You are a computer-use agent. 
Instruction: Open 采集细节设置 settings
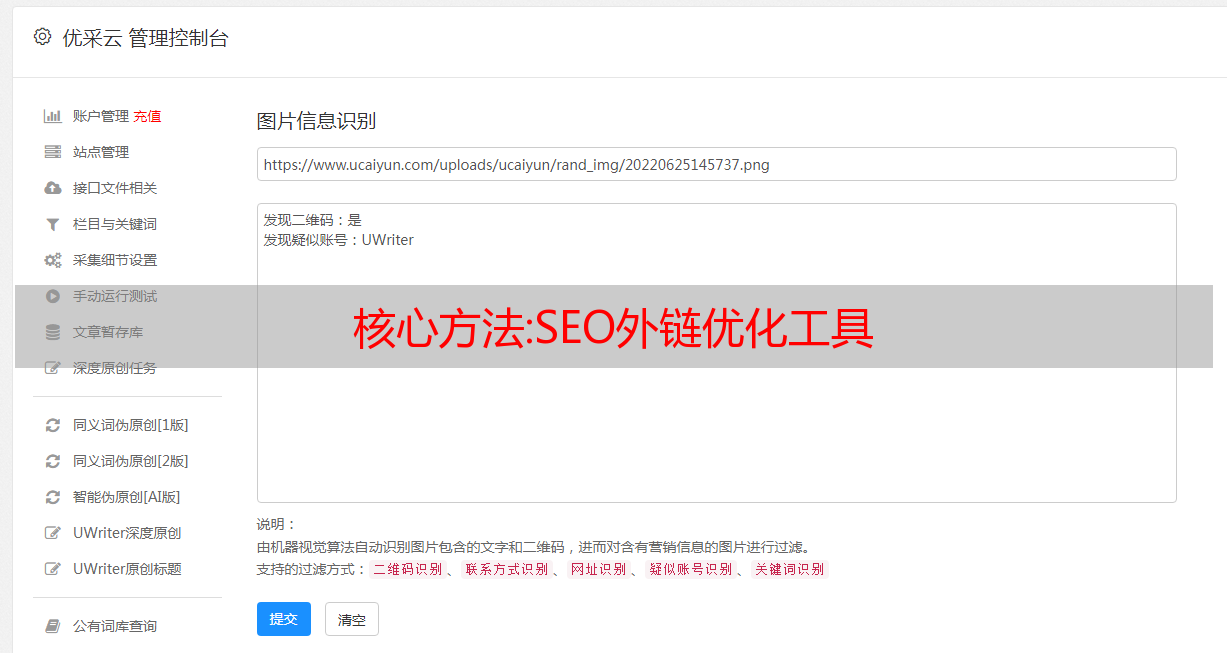pos(115,260)
